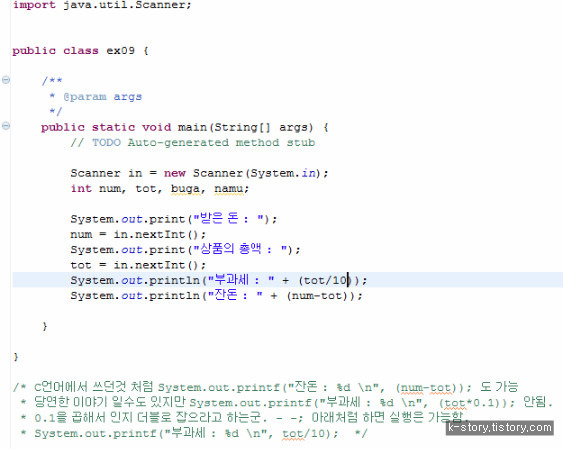This screenshot has width=563, height=449.
Task: Click the underlined variable buga
Action: click(x=185, y=189)
